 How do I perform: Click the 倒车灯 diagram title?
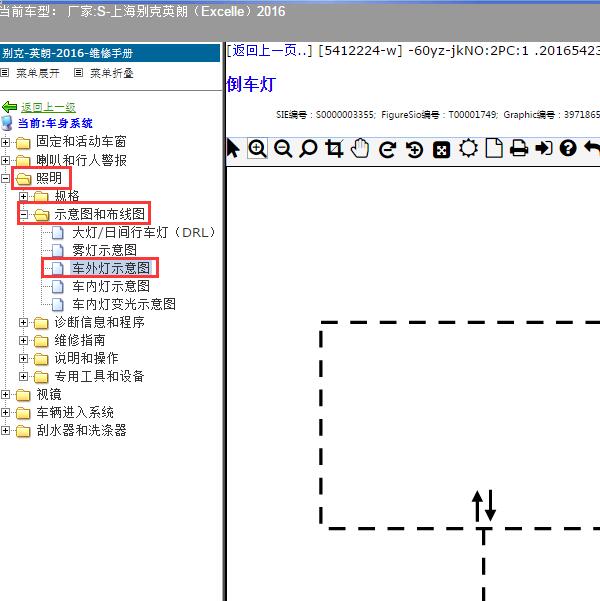251,84
